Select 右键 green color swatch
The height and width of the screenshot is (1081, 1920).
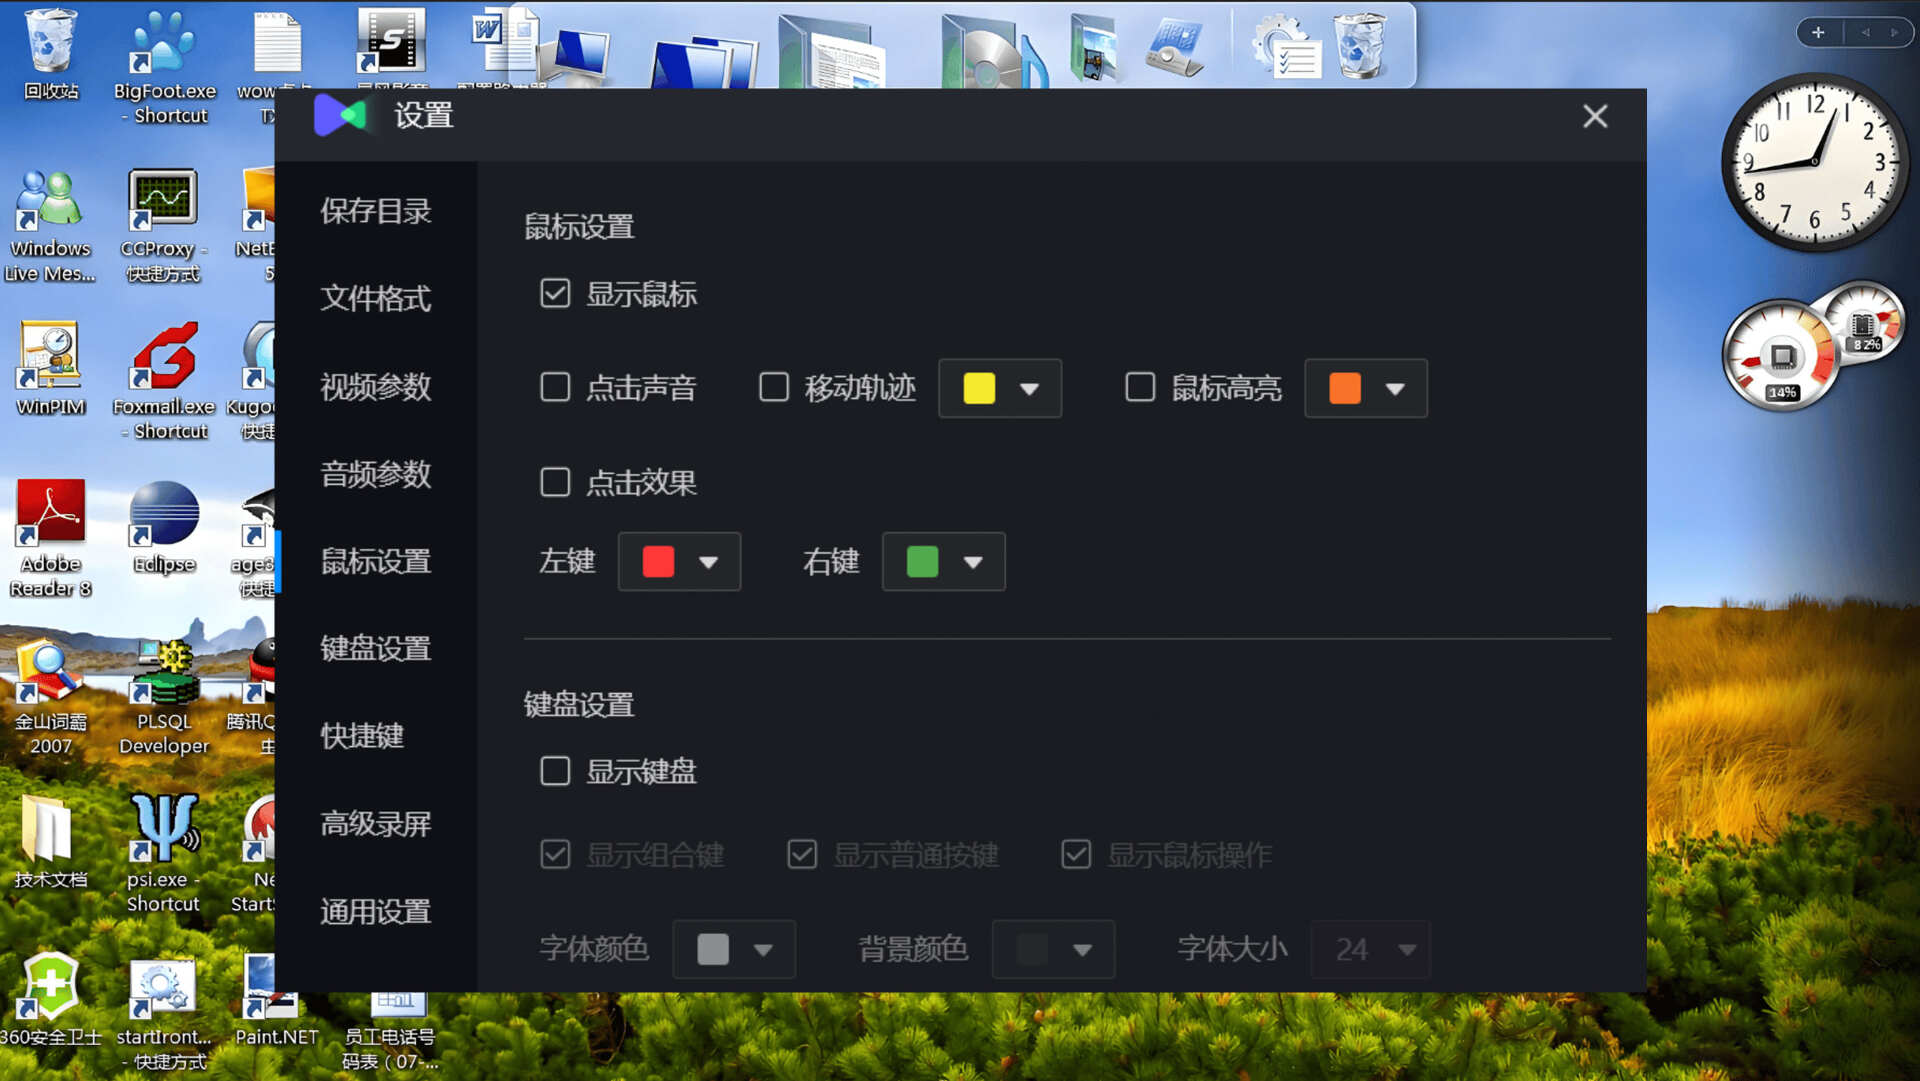coord(923,560)
